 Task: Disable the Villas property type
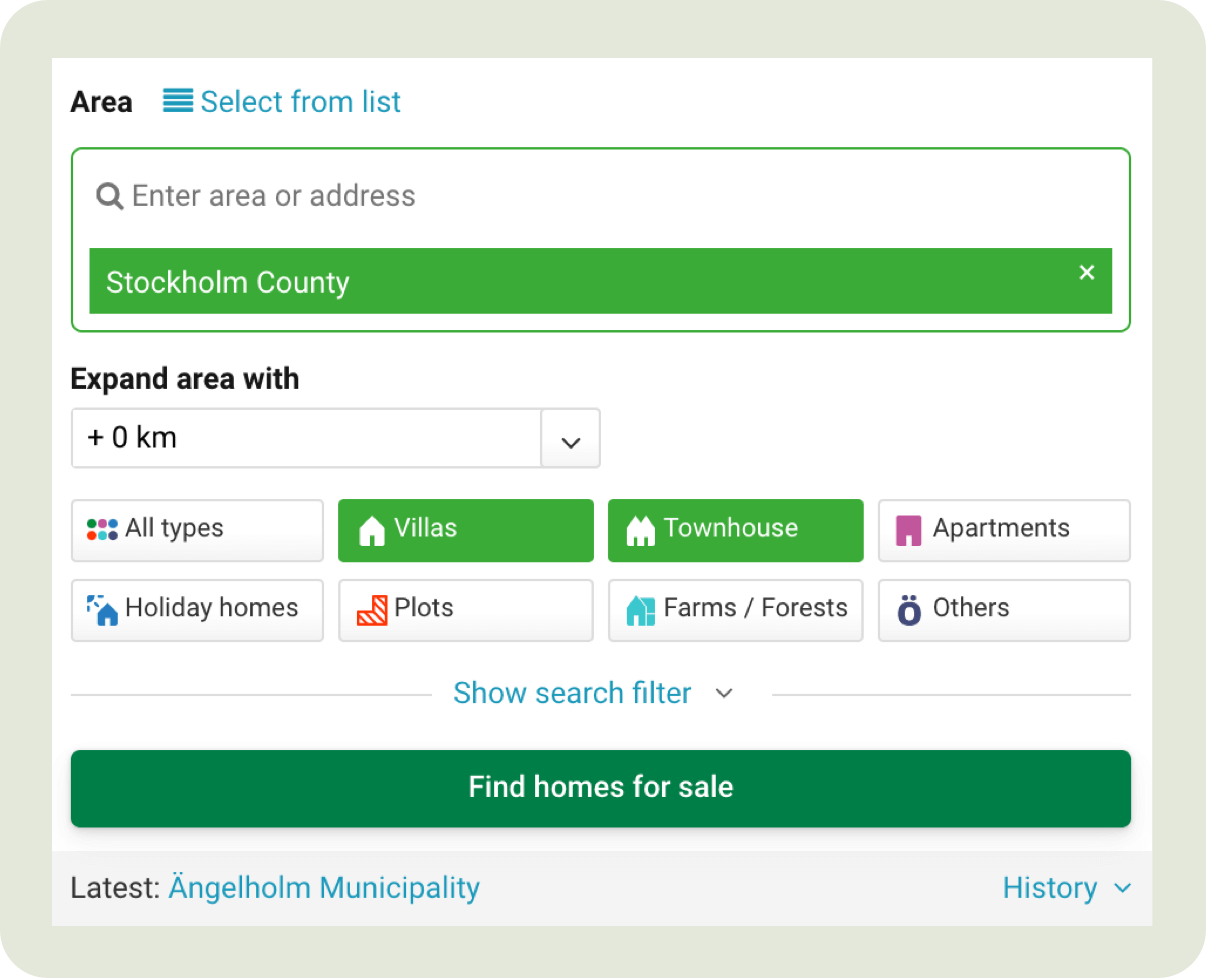465,530
